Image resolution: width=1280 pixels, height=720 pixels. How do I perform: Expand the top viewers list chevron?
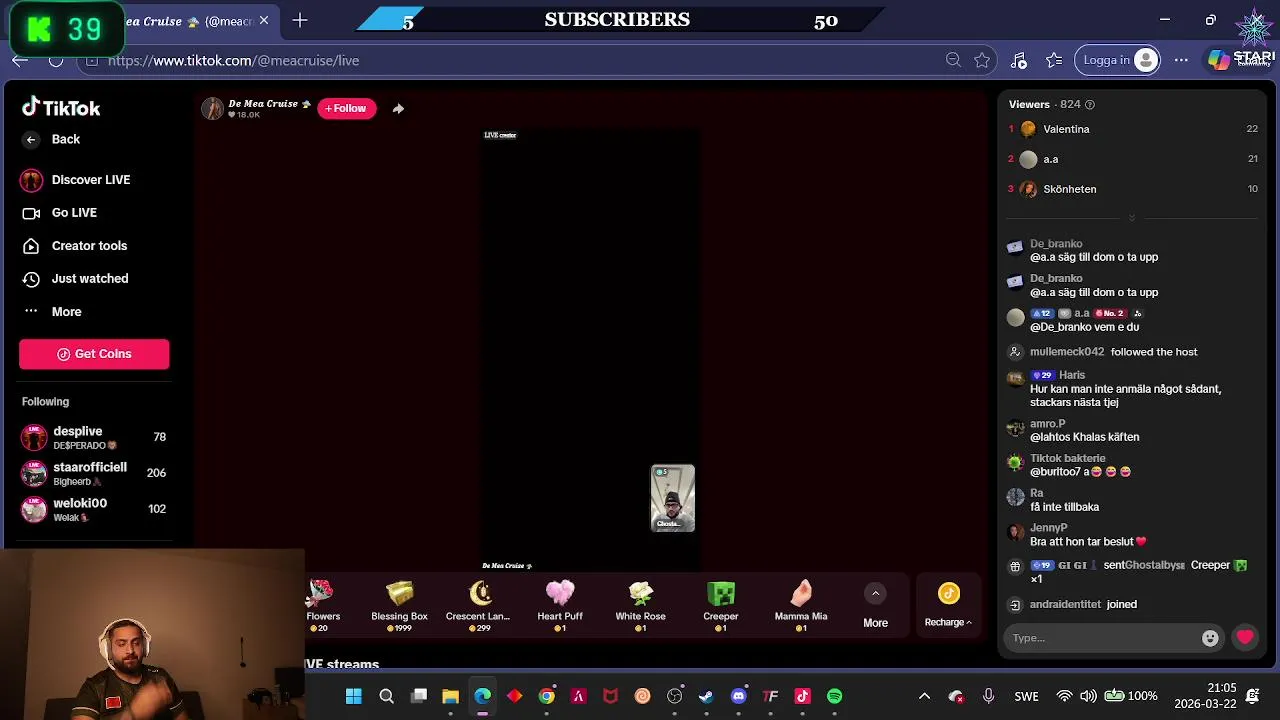tap(1132, 218)
